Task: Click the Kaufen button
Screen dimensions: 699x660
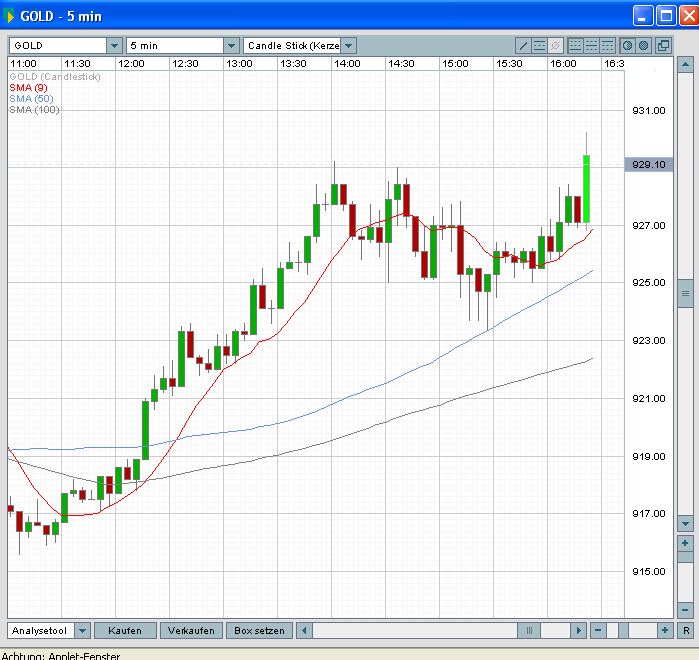Action: click(125, 631)
